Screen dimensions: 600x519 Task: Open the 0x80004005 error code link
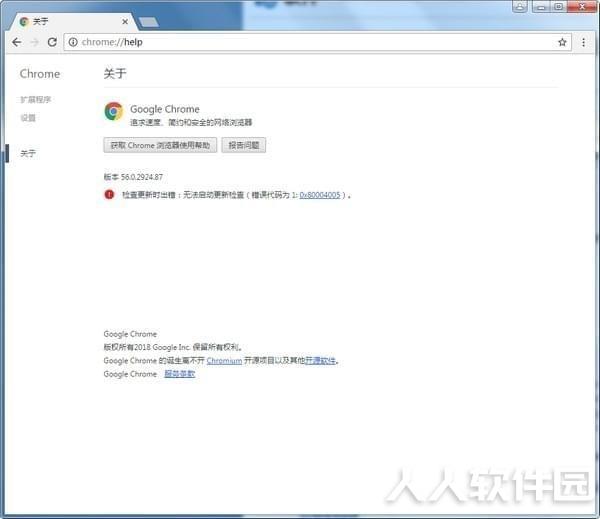(x=320, y=195)
